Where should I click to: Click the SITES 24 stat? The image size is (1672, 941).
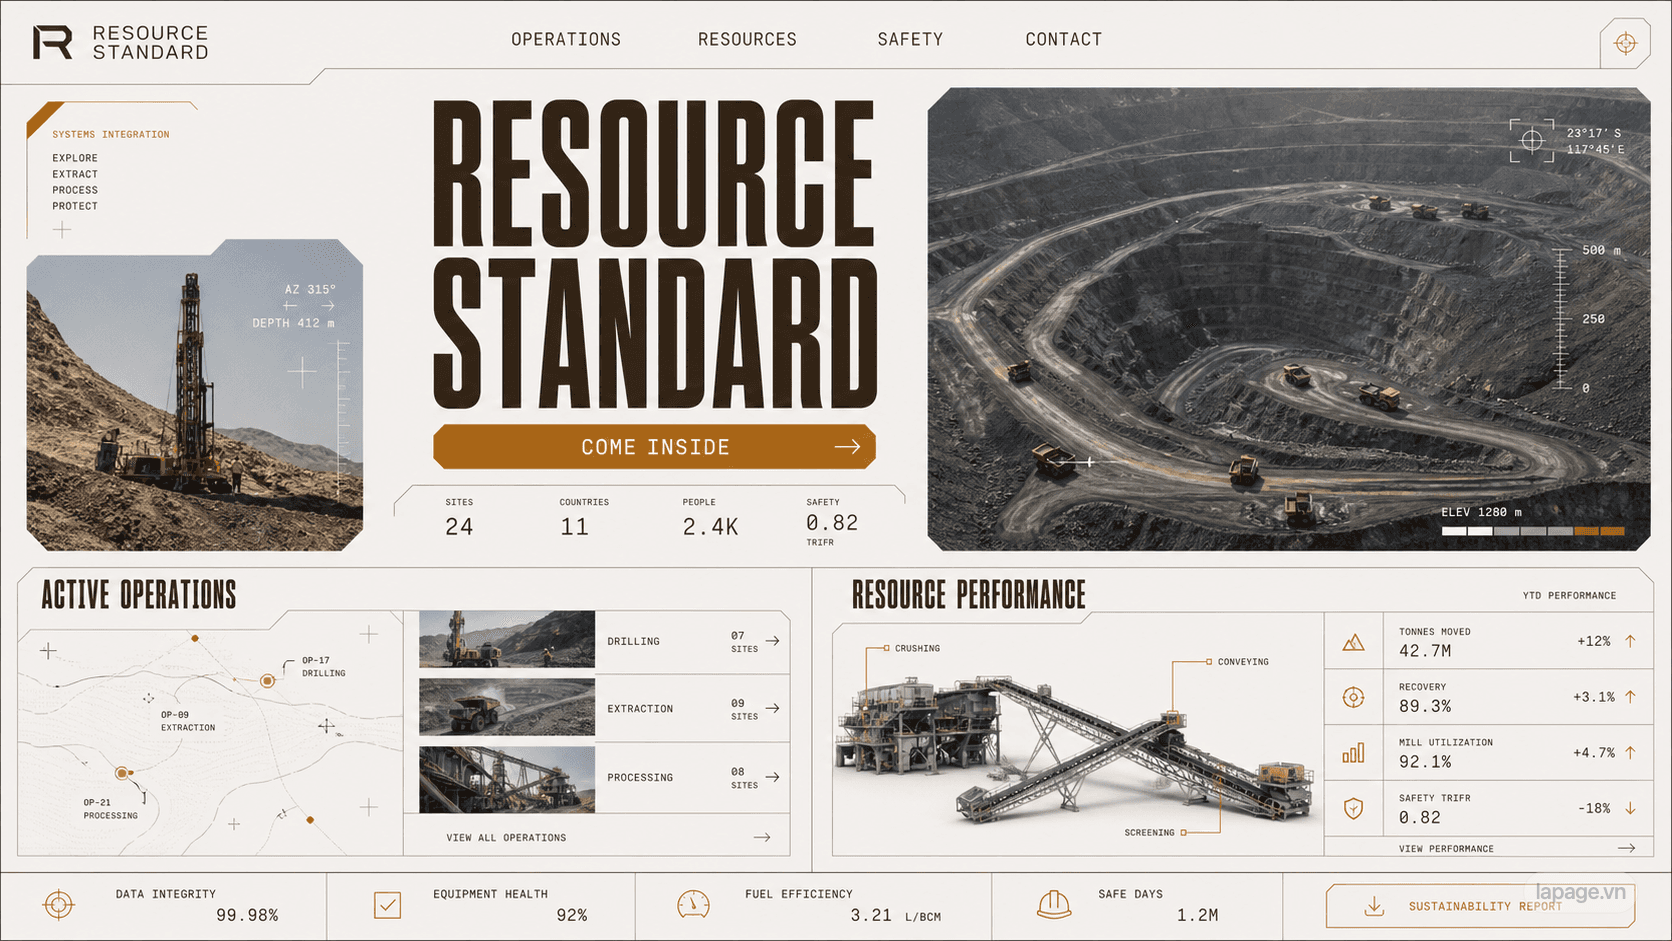click(x=460, y=520)
